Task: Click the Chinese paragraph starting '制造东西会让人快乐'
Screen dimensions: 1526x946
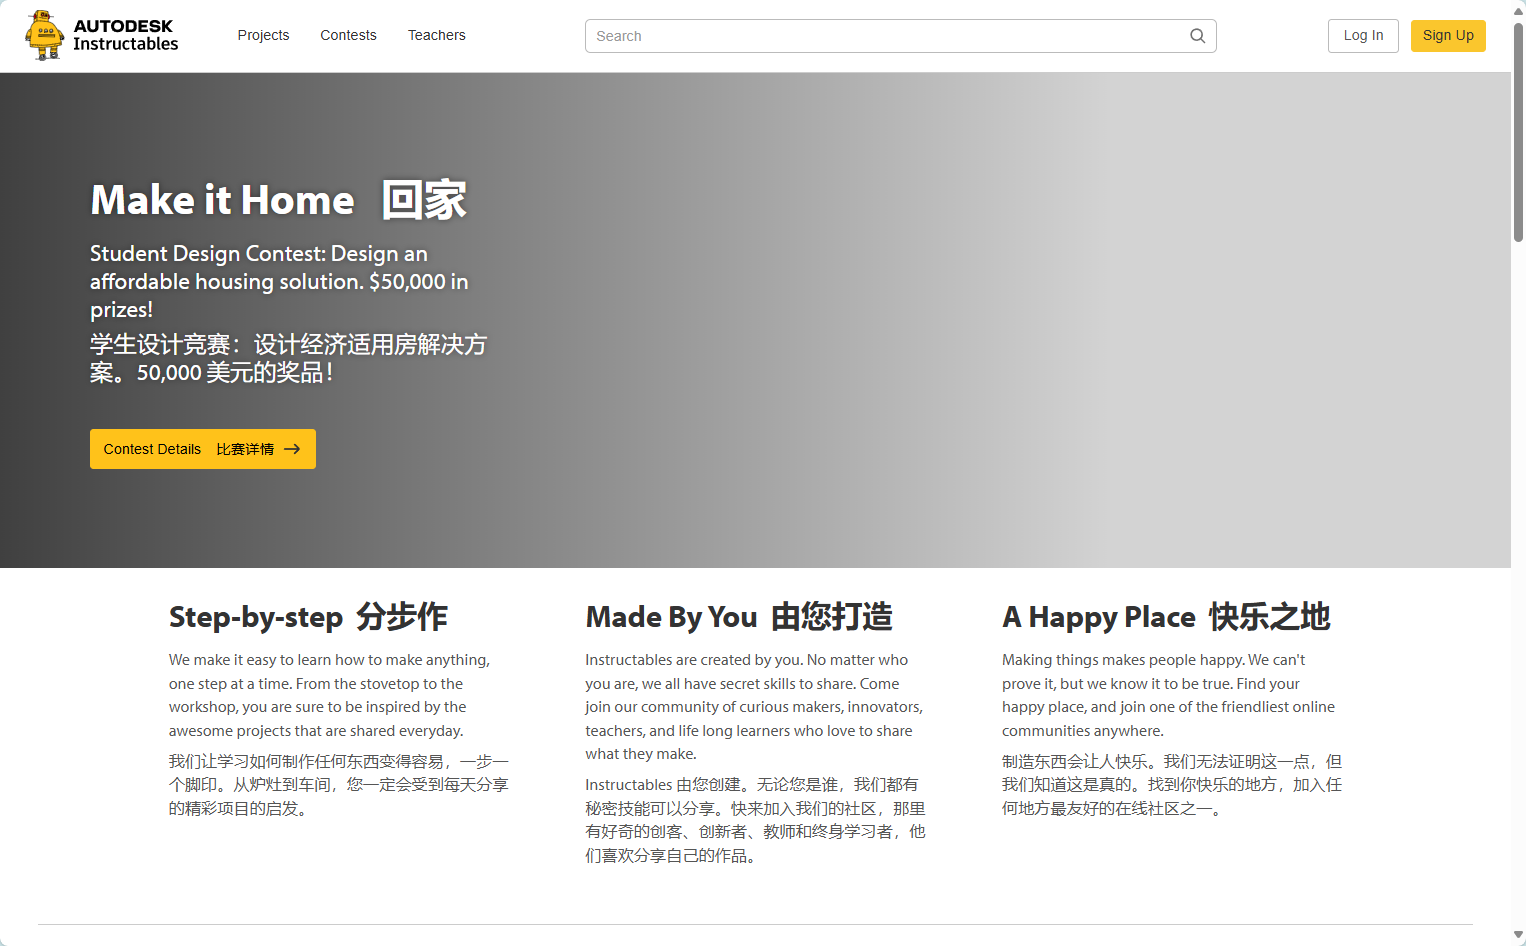Action: [x=1172, y=785]
